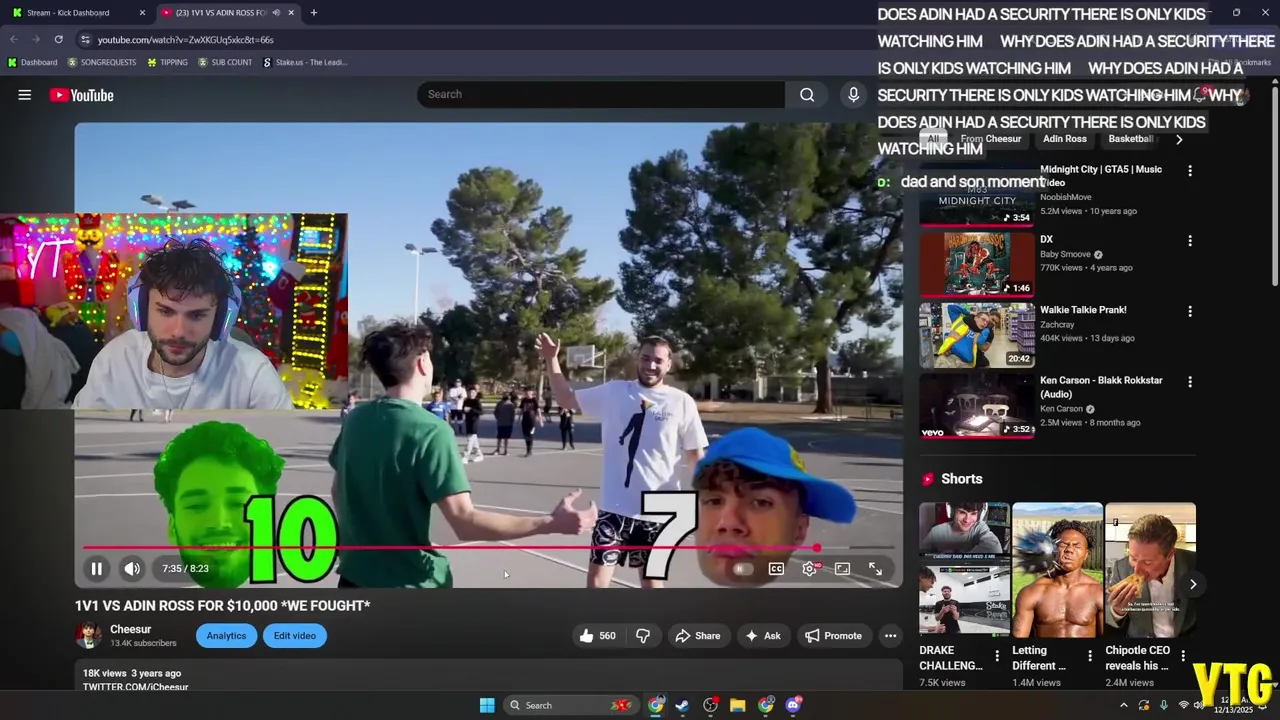The width and height of the screenshot is (1280, 720).
Task: Open the Walkie Talkie Prank thumbnail
Action: pyautogui.click(x=977, y=336)
